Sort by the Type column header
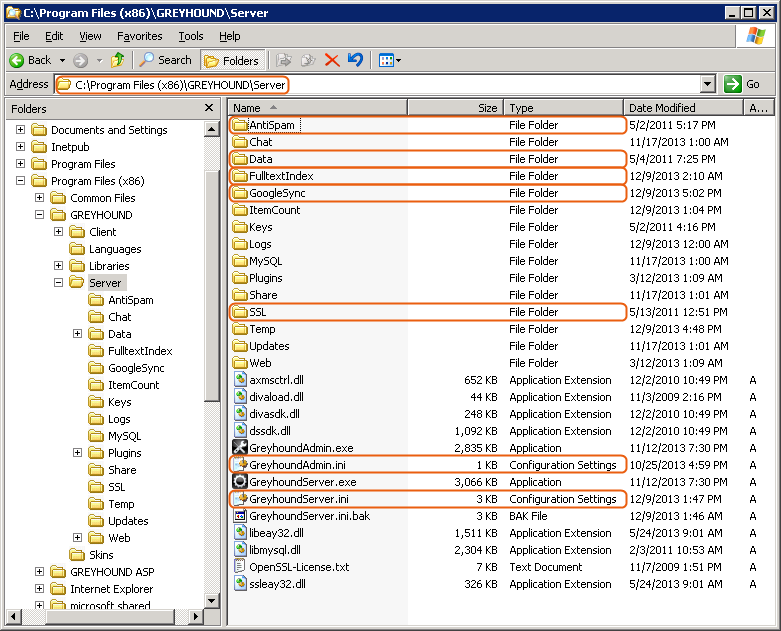The image size is (781, 631). (x=563, y=108)
